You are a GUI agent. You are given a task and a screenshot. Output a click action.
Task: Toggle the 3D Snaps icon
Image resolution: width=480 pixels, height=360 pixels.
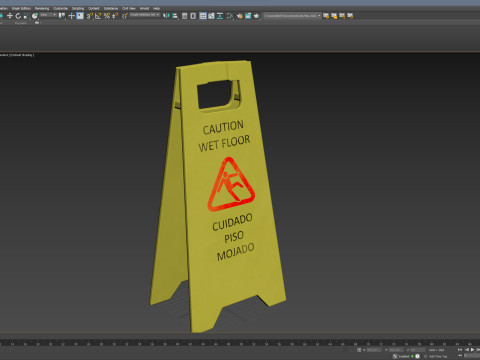pyautogui.click(x=90, y=16)
